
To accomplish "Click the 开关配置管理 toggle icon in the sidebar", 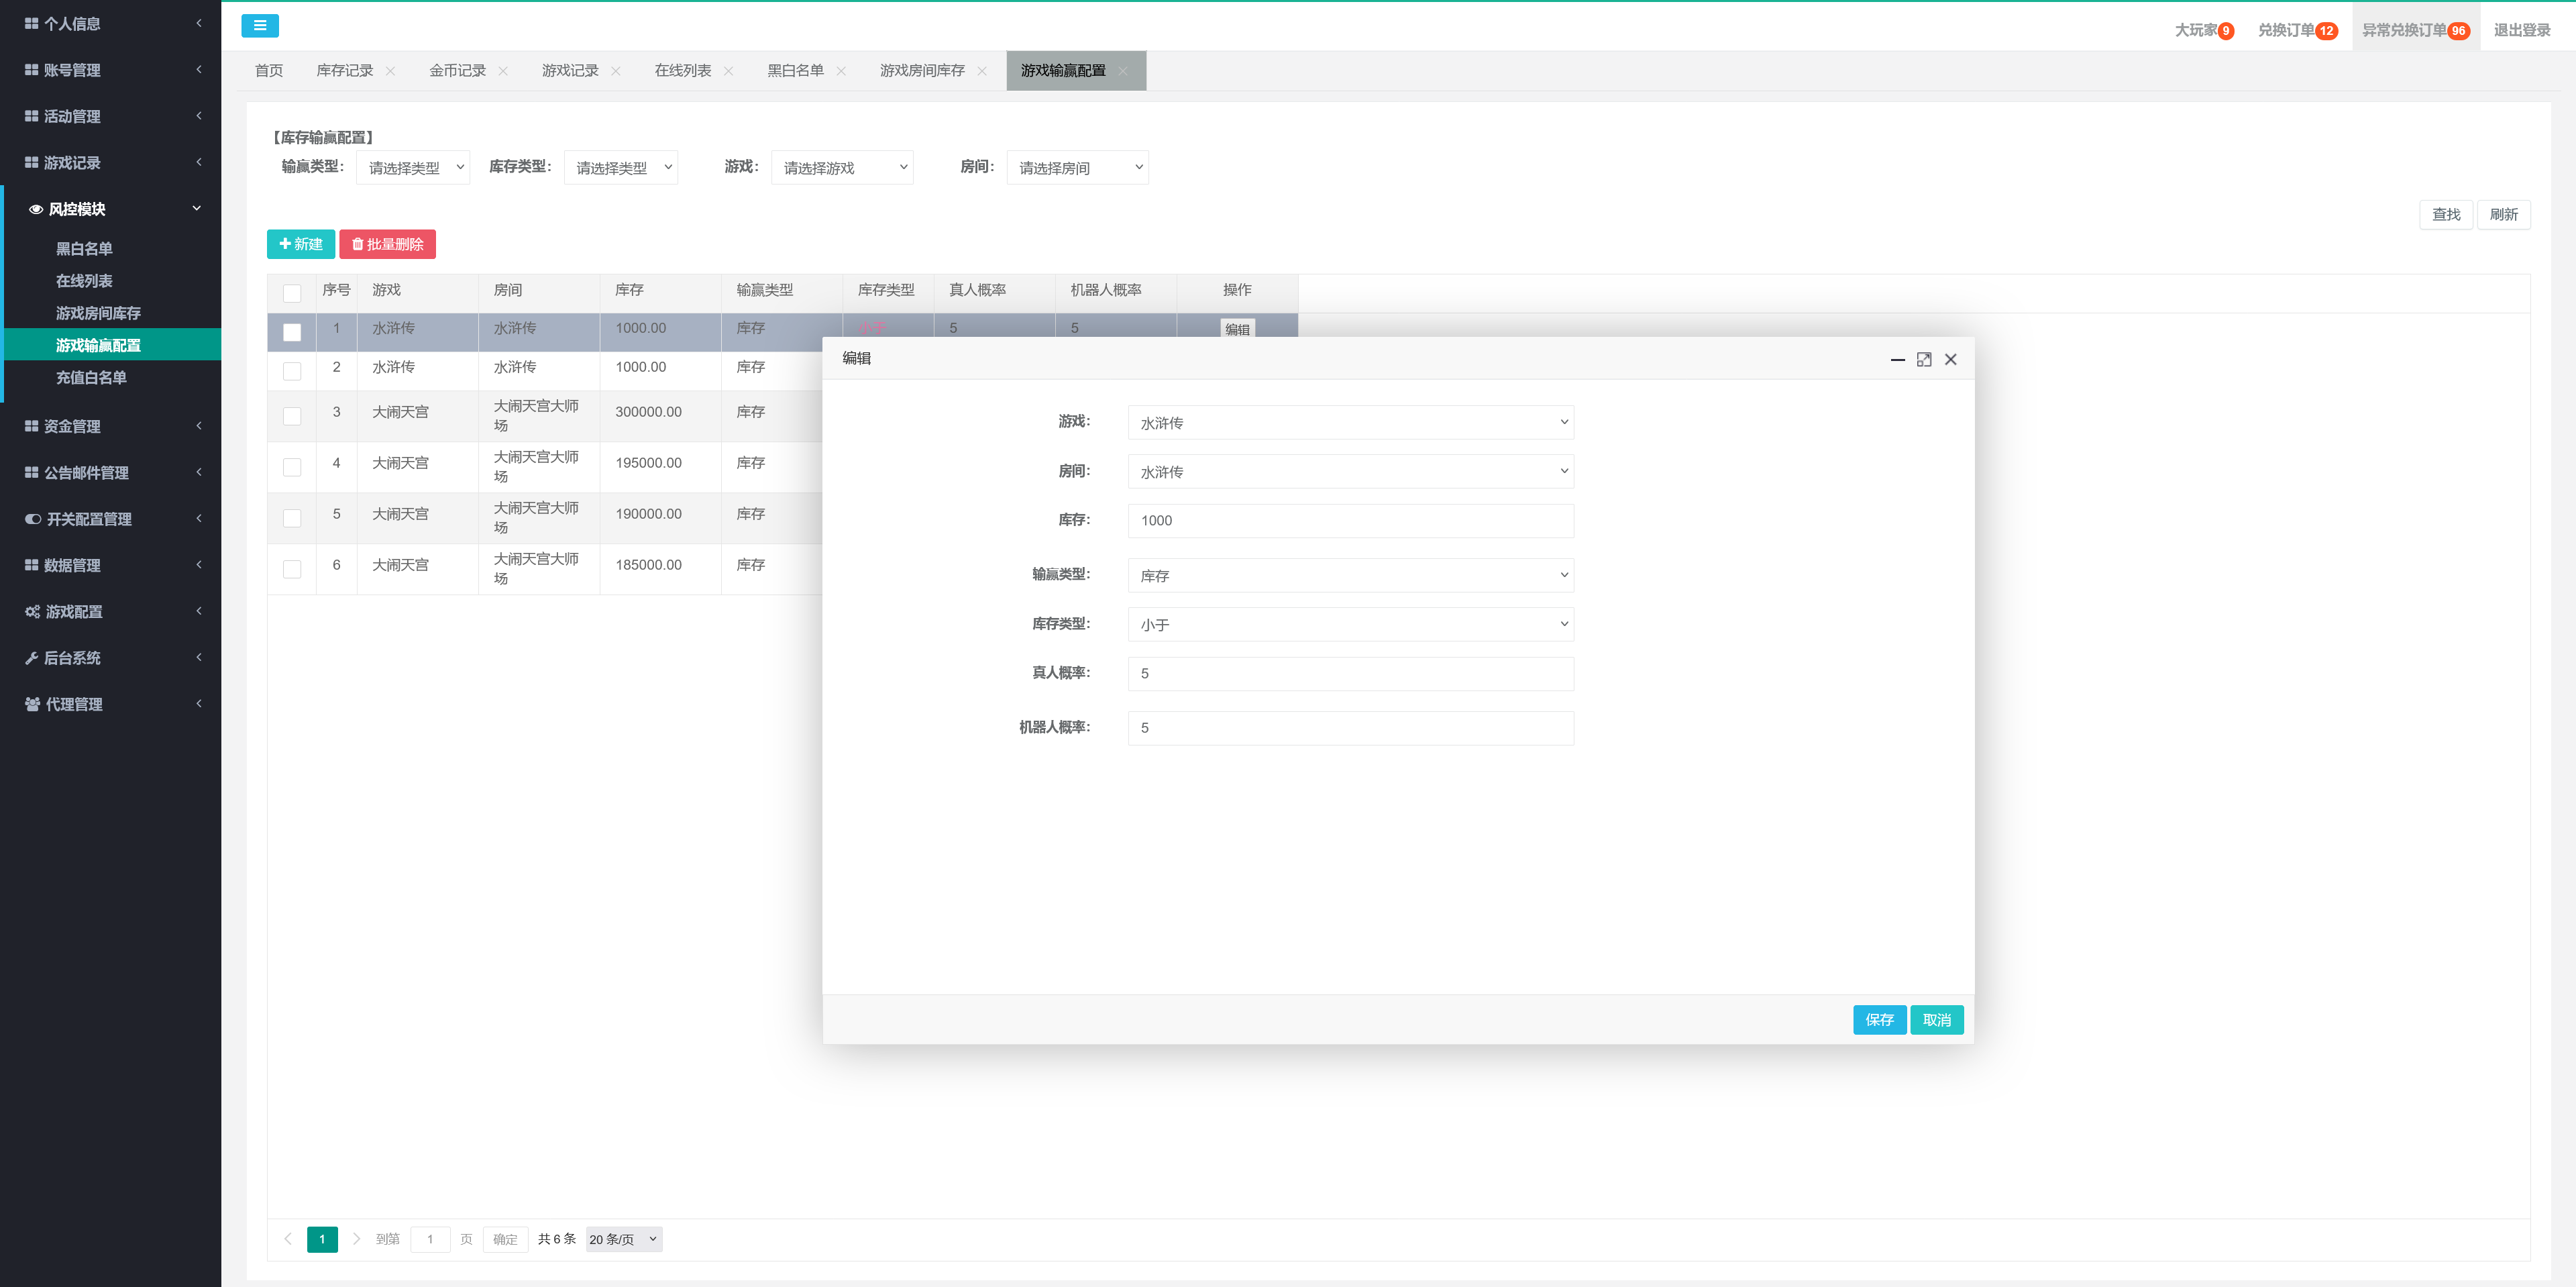I will tap(33, 519).
